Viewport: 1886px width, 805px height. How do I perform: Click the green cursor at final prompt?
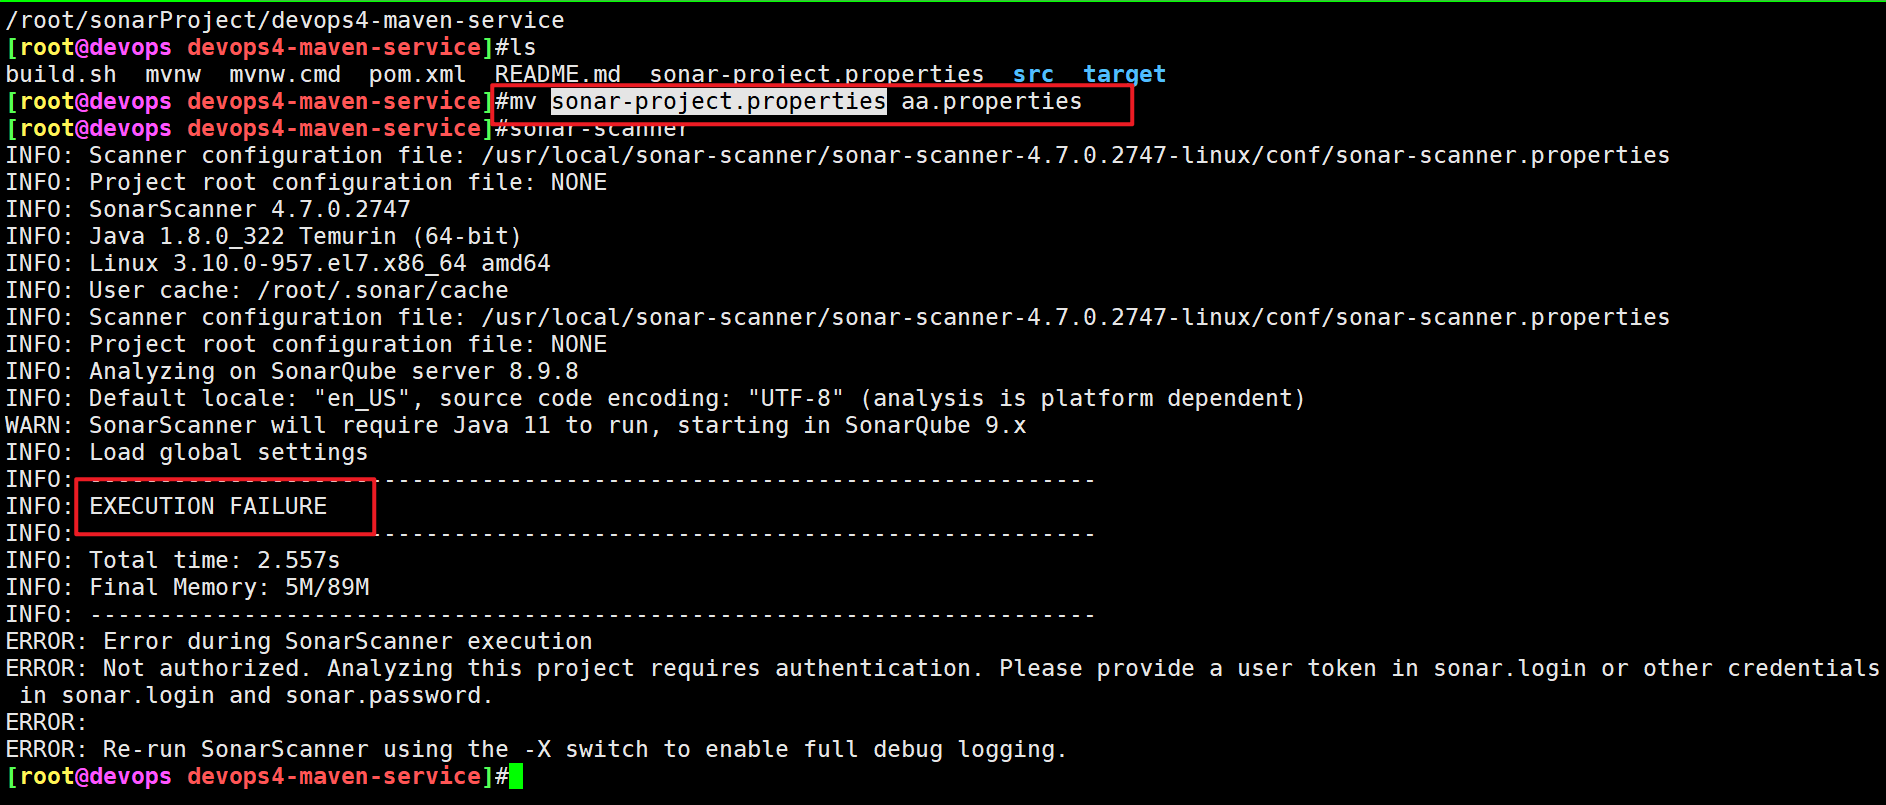(516, 776)
